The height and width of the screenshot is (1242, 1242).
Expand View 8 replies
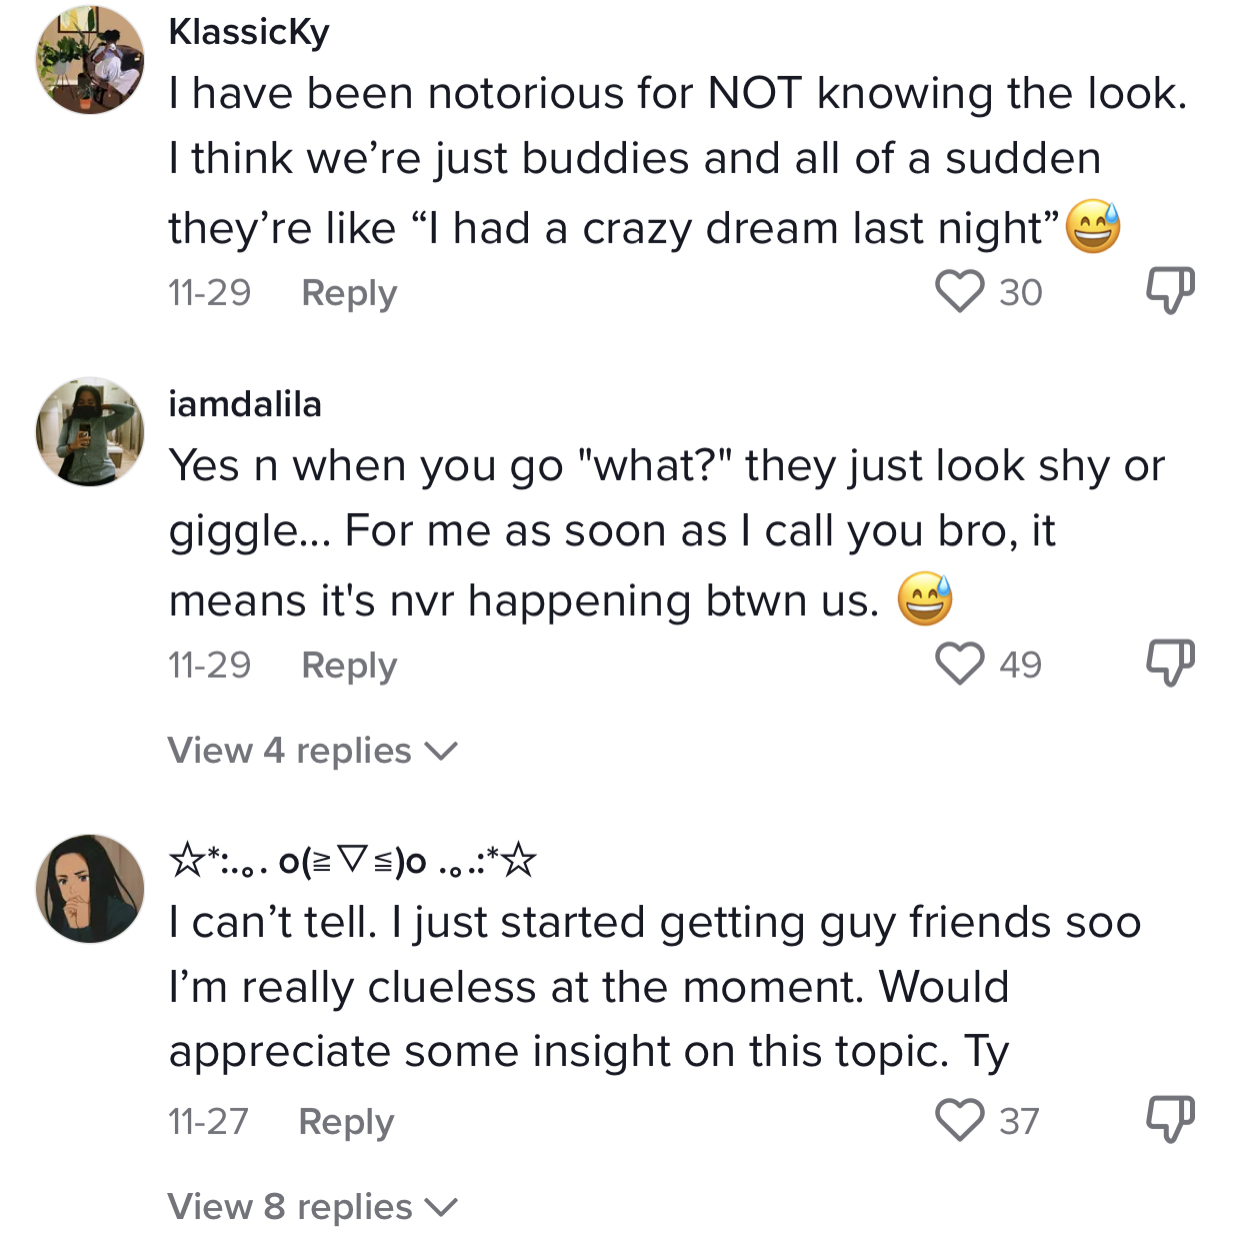[311, 1207]
